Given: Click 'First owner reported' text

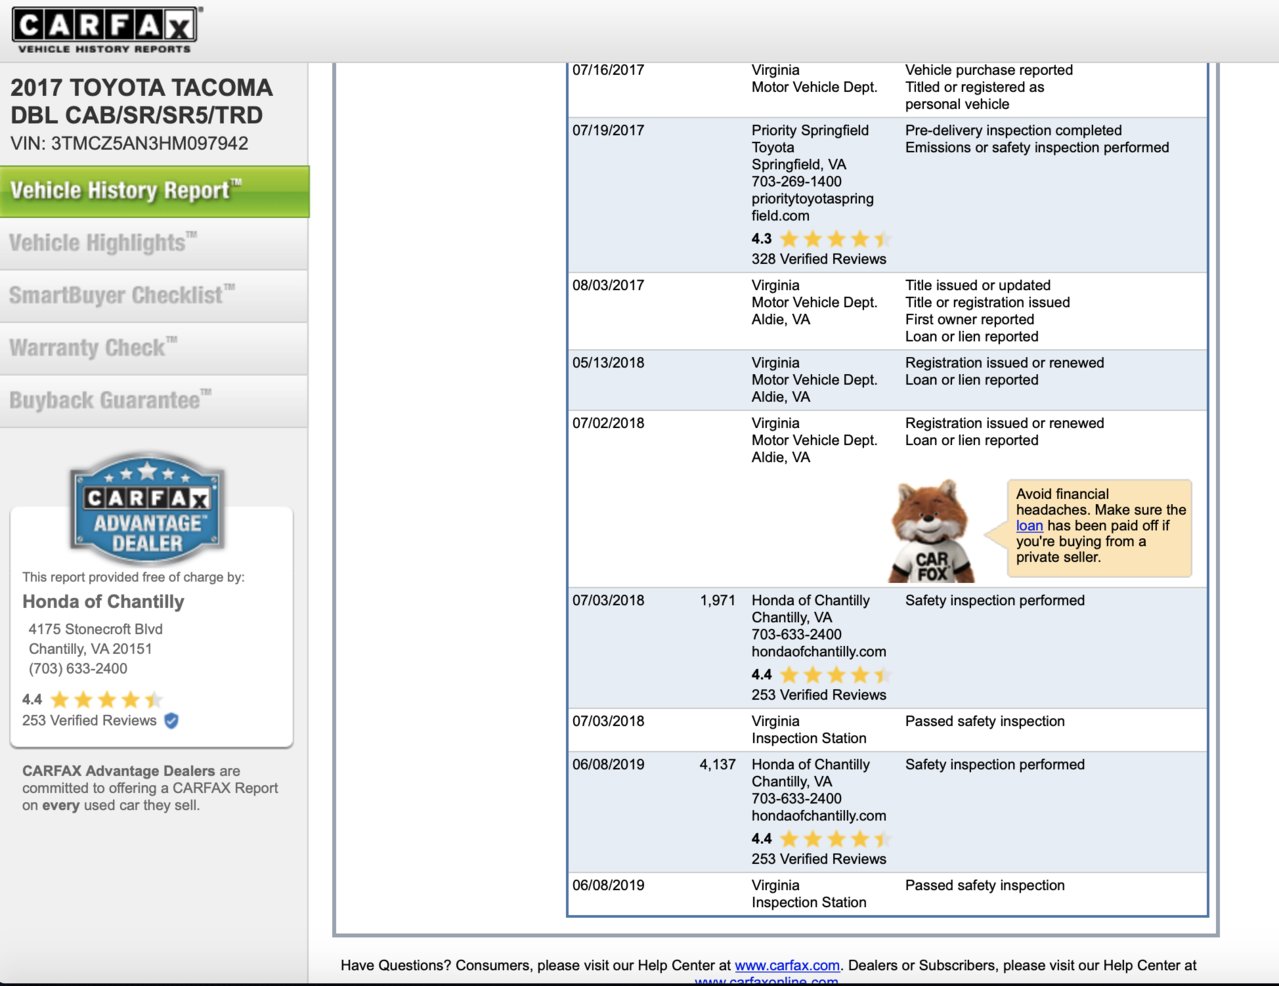Looking at the screenshot, I should [970, 320].
